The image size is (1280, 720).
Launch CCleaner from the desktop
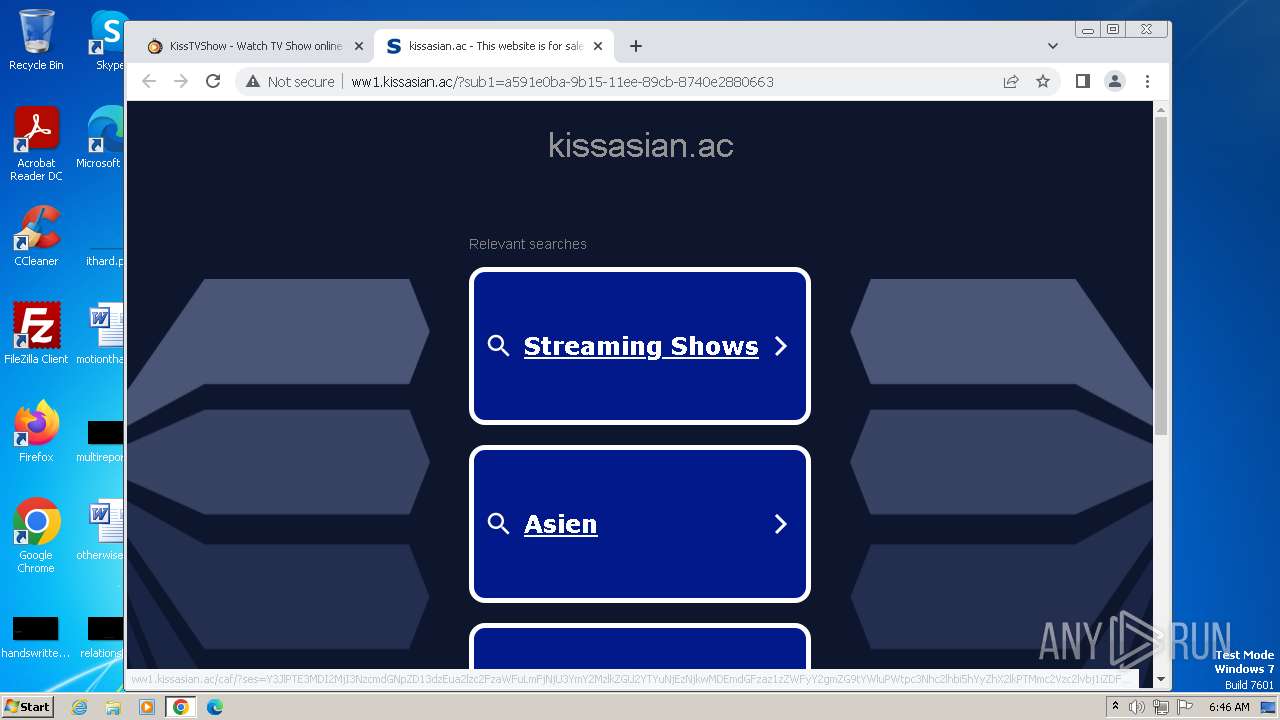pyautogui.click(x=36, y=236)
